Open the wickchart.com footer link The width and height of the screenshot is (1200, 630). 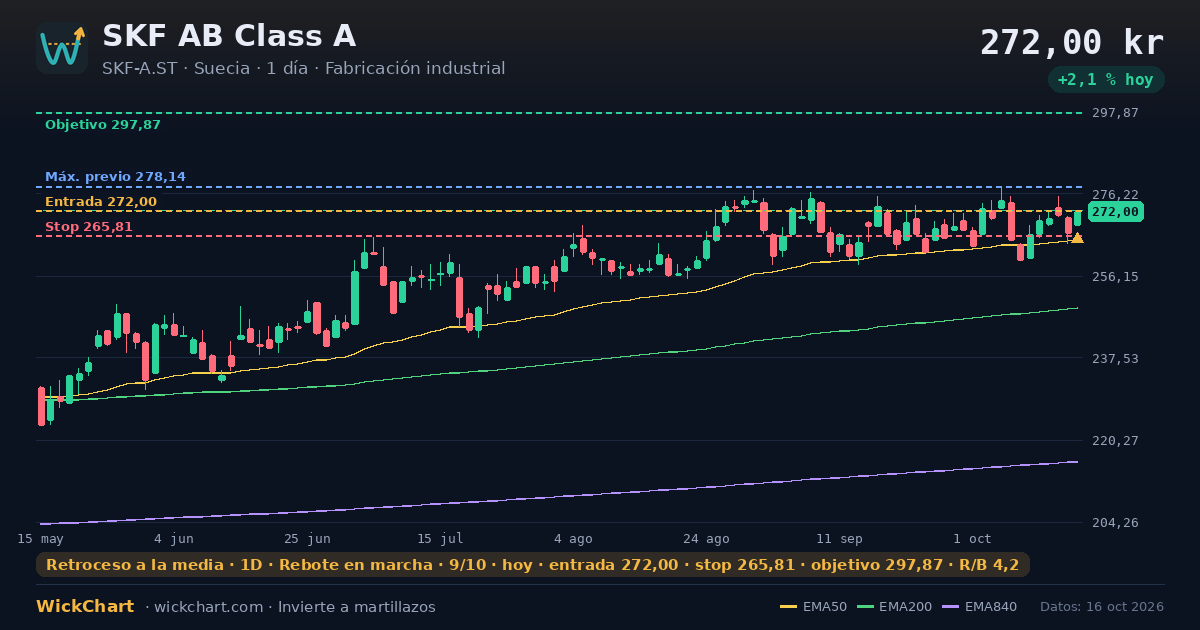tap(208, 607)
